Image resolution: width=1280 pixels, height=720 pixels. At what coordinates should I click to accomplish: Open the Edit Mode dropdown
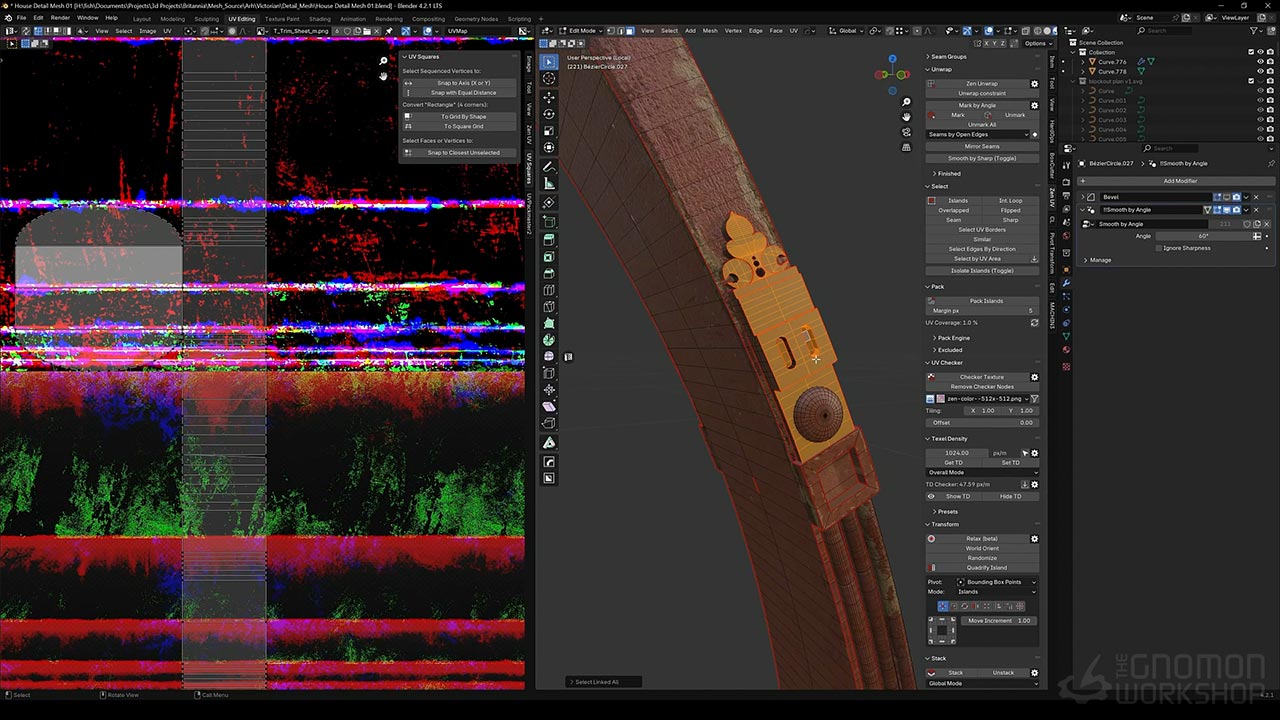click(x=585, y=31)
